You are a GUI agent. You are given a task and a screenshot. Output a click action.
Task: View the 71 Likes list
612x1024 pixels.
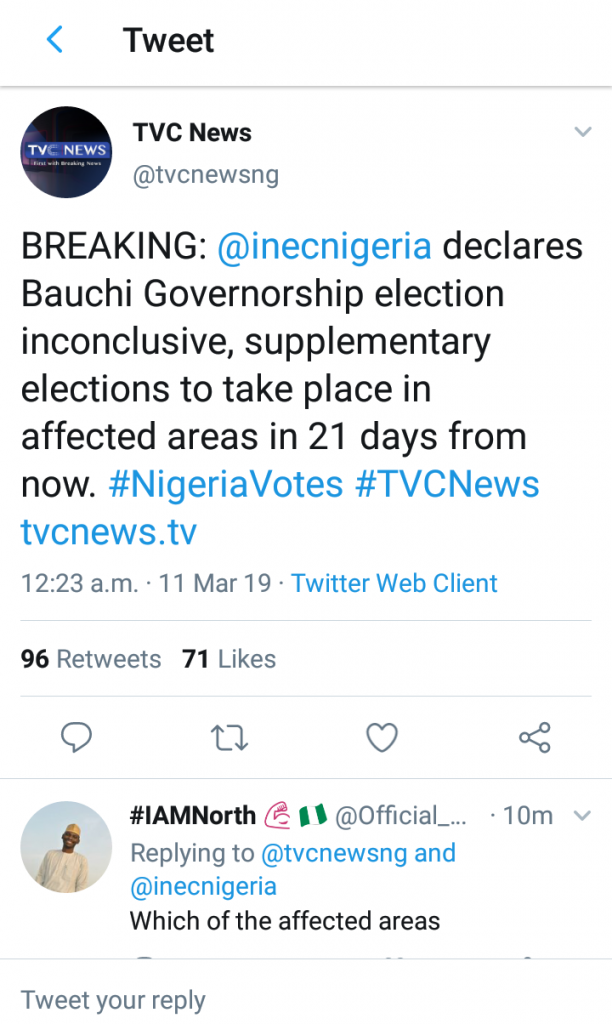pyautogui.click(x=229, y=659)
